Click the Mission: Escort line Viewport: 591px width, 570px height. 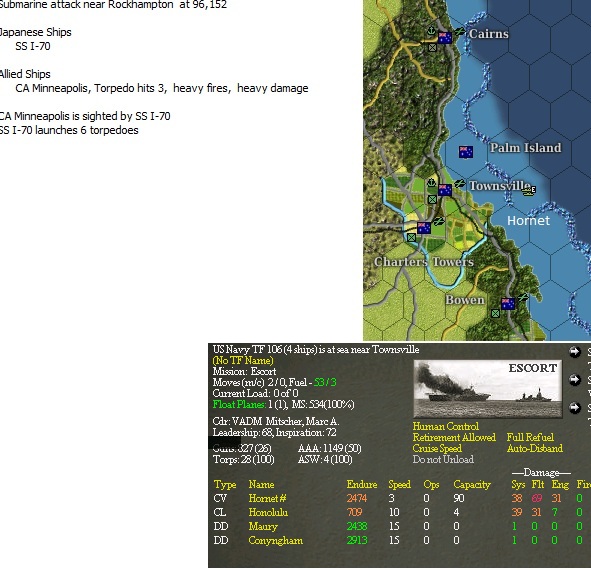point(244,371)
